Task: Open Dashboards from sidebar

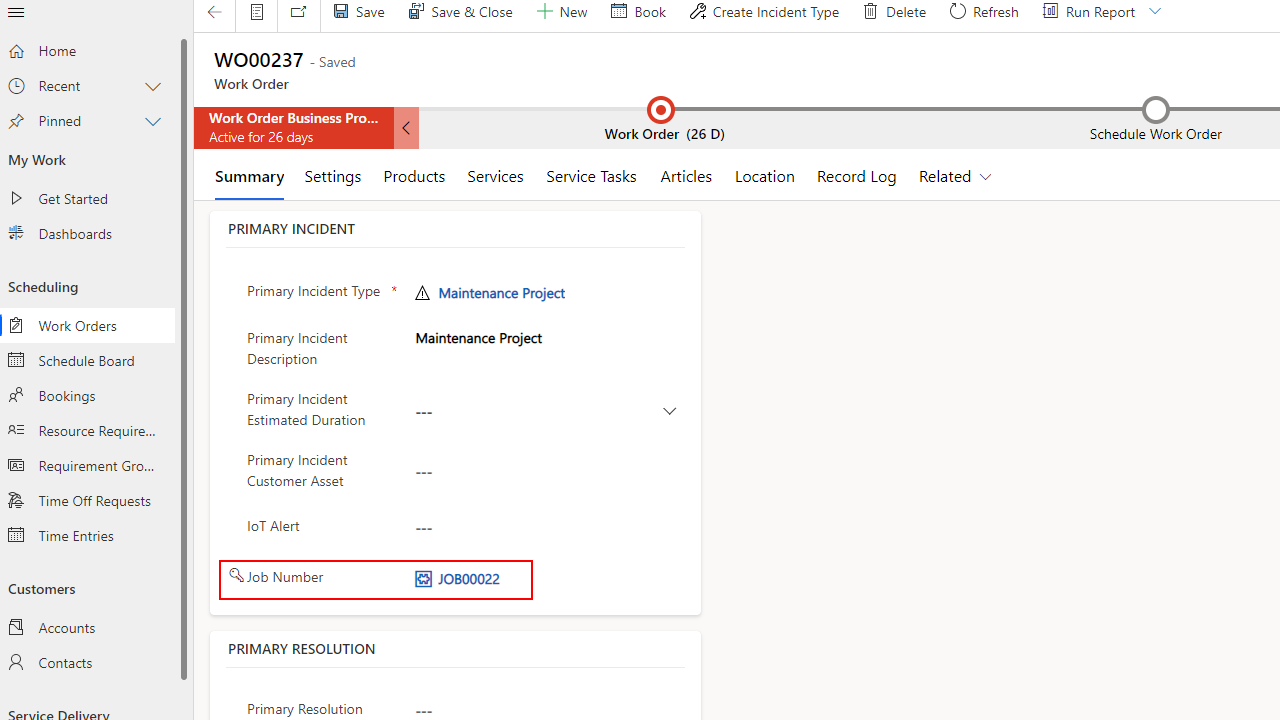Action: 88,234
